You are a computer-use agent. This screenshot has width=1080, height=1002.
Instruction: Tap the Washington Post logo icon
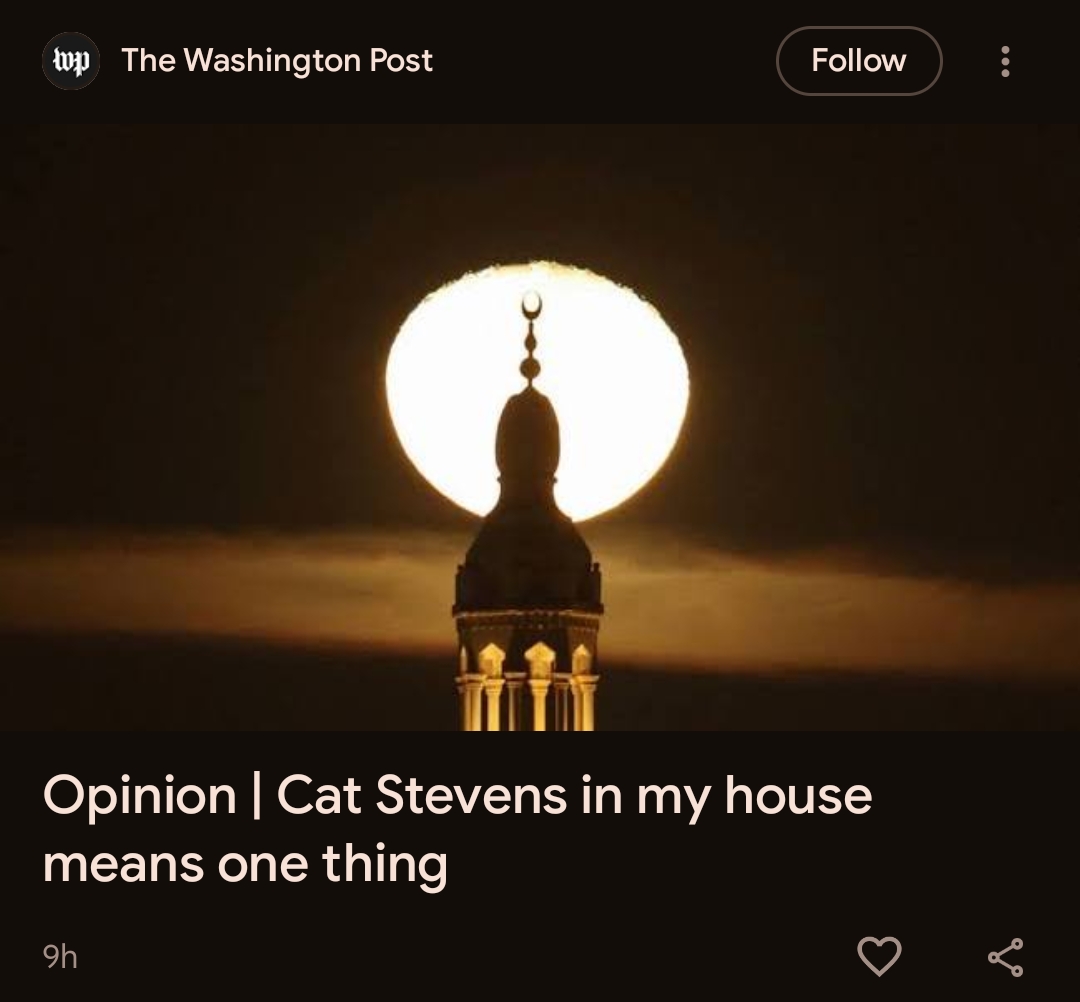71,61
